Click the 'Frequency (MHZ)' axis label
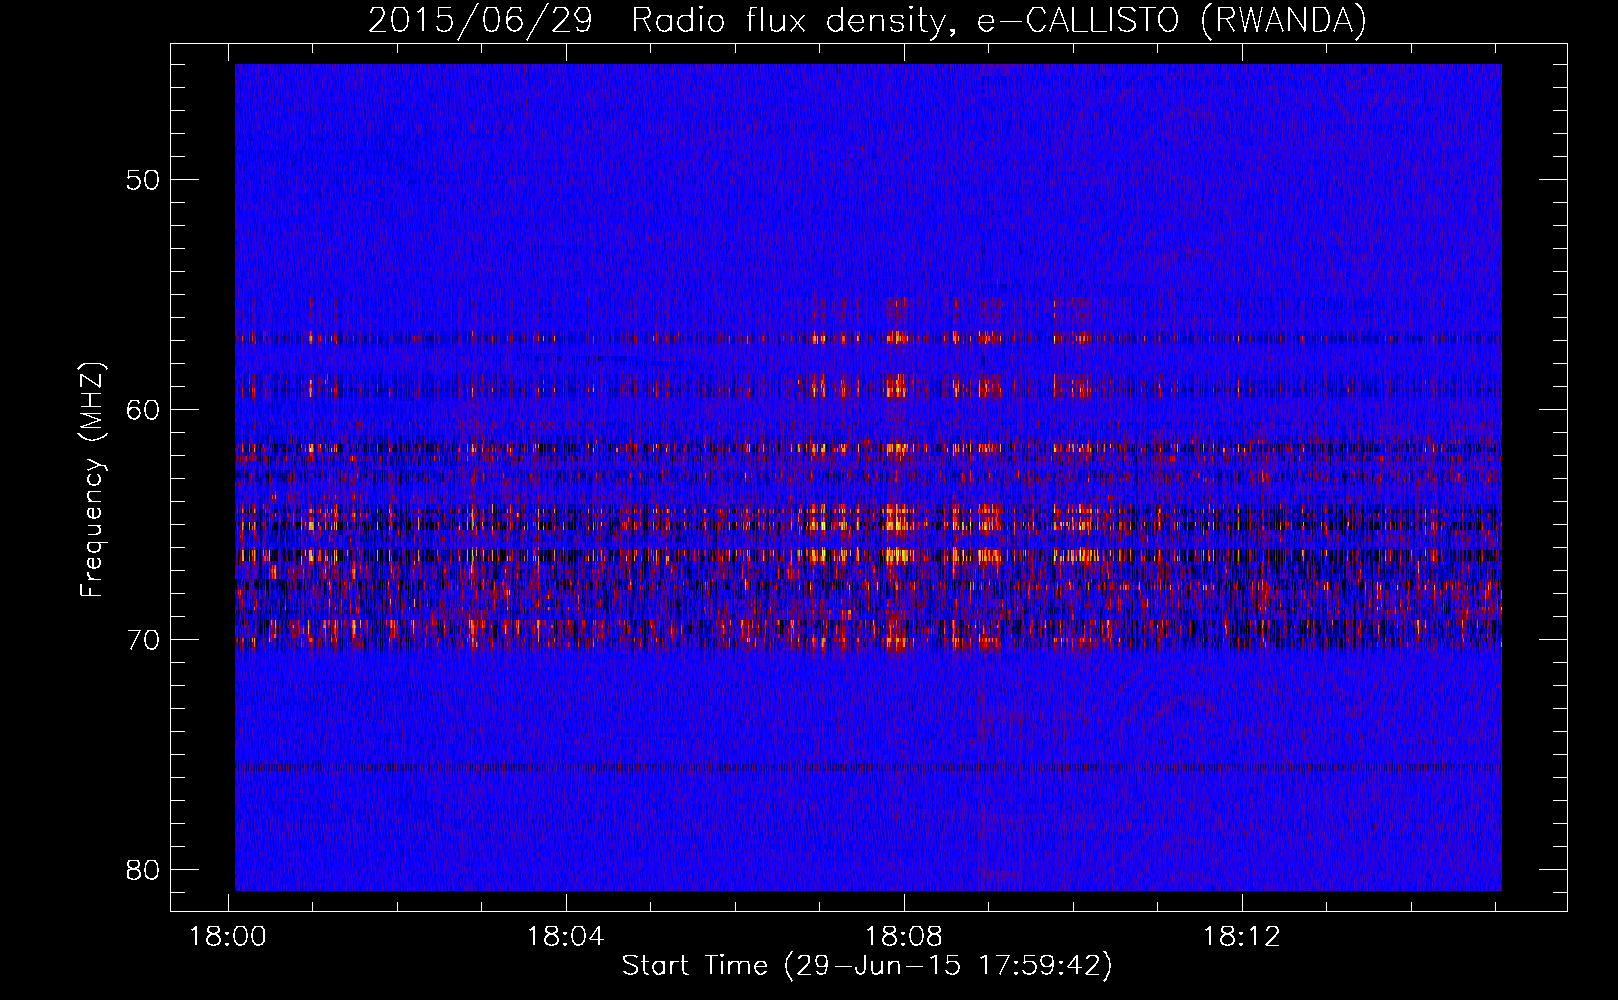This screenshot has height=1000, width=1618. pyautogui.click(x=92, y=480)
